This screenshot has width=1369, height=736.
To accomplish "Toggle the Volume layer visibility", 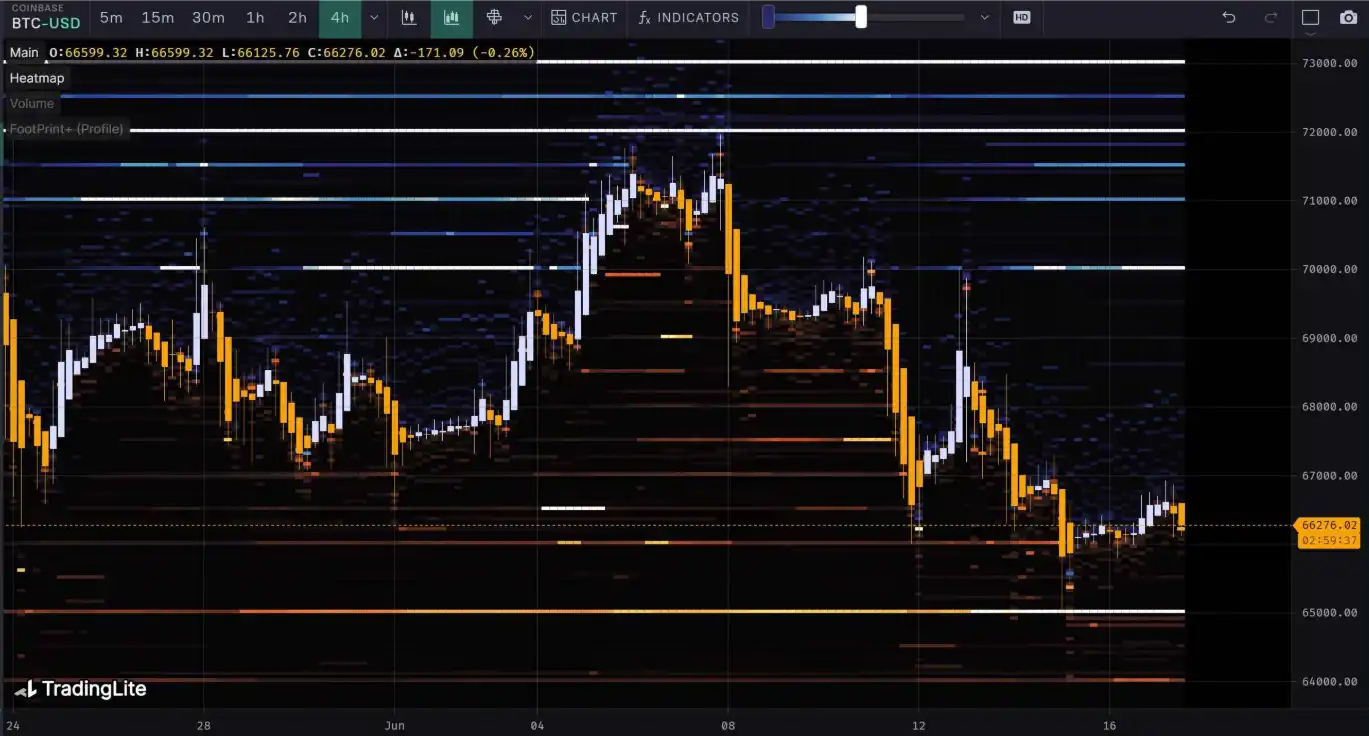I will (x=32, y=104).
